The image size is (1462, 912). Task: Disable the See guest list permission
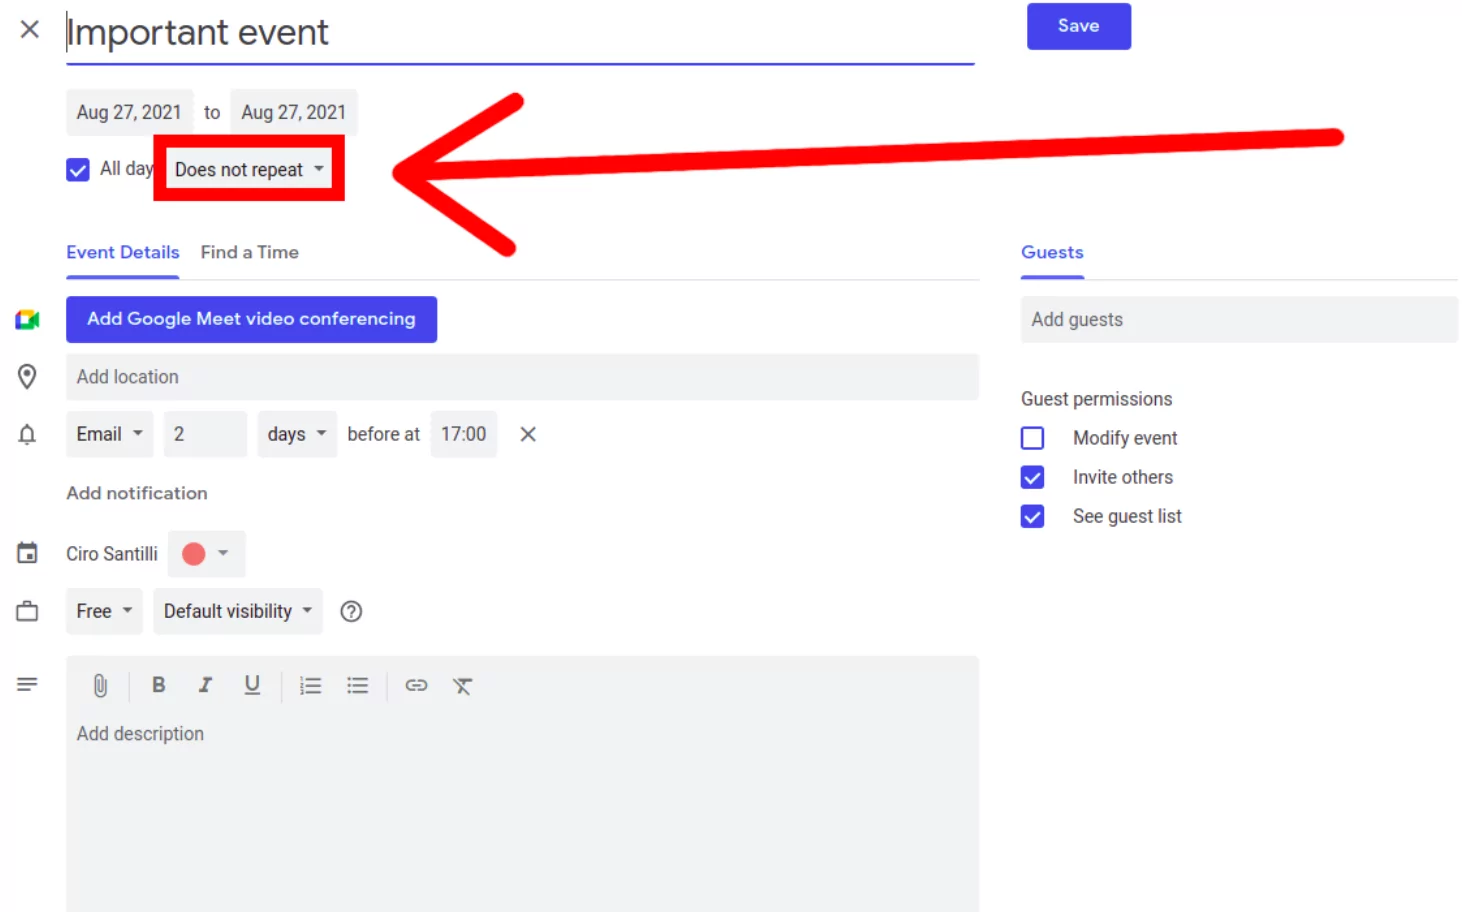click(1032, 516)
